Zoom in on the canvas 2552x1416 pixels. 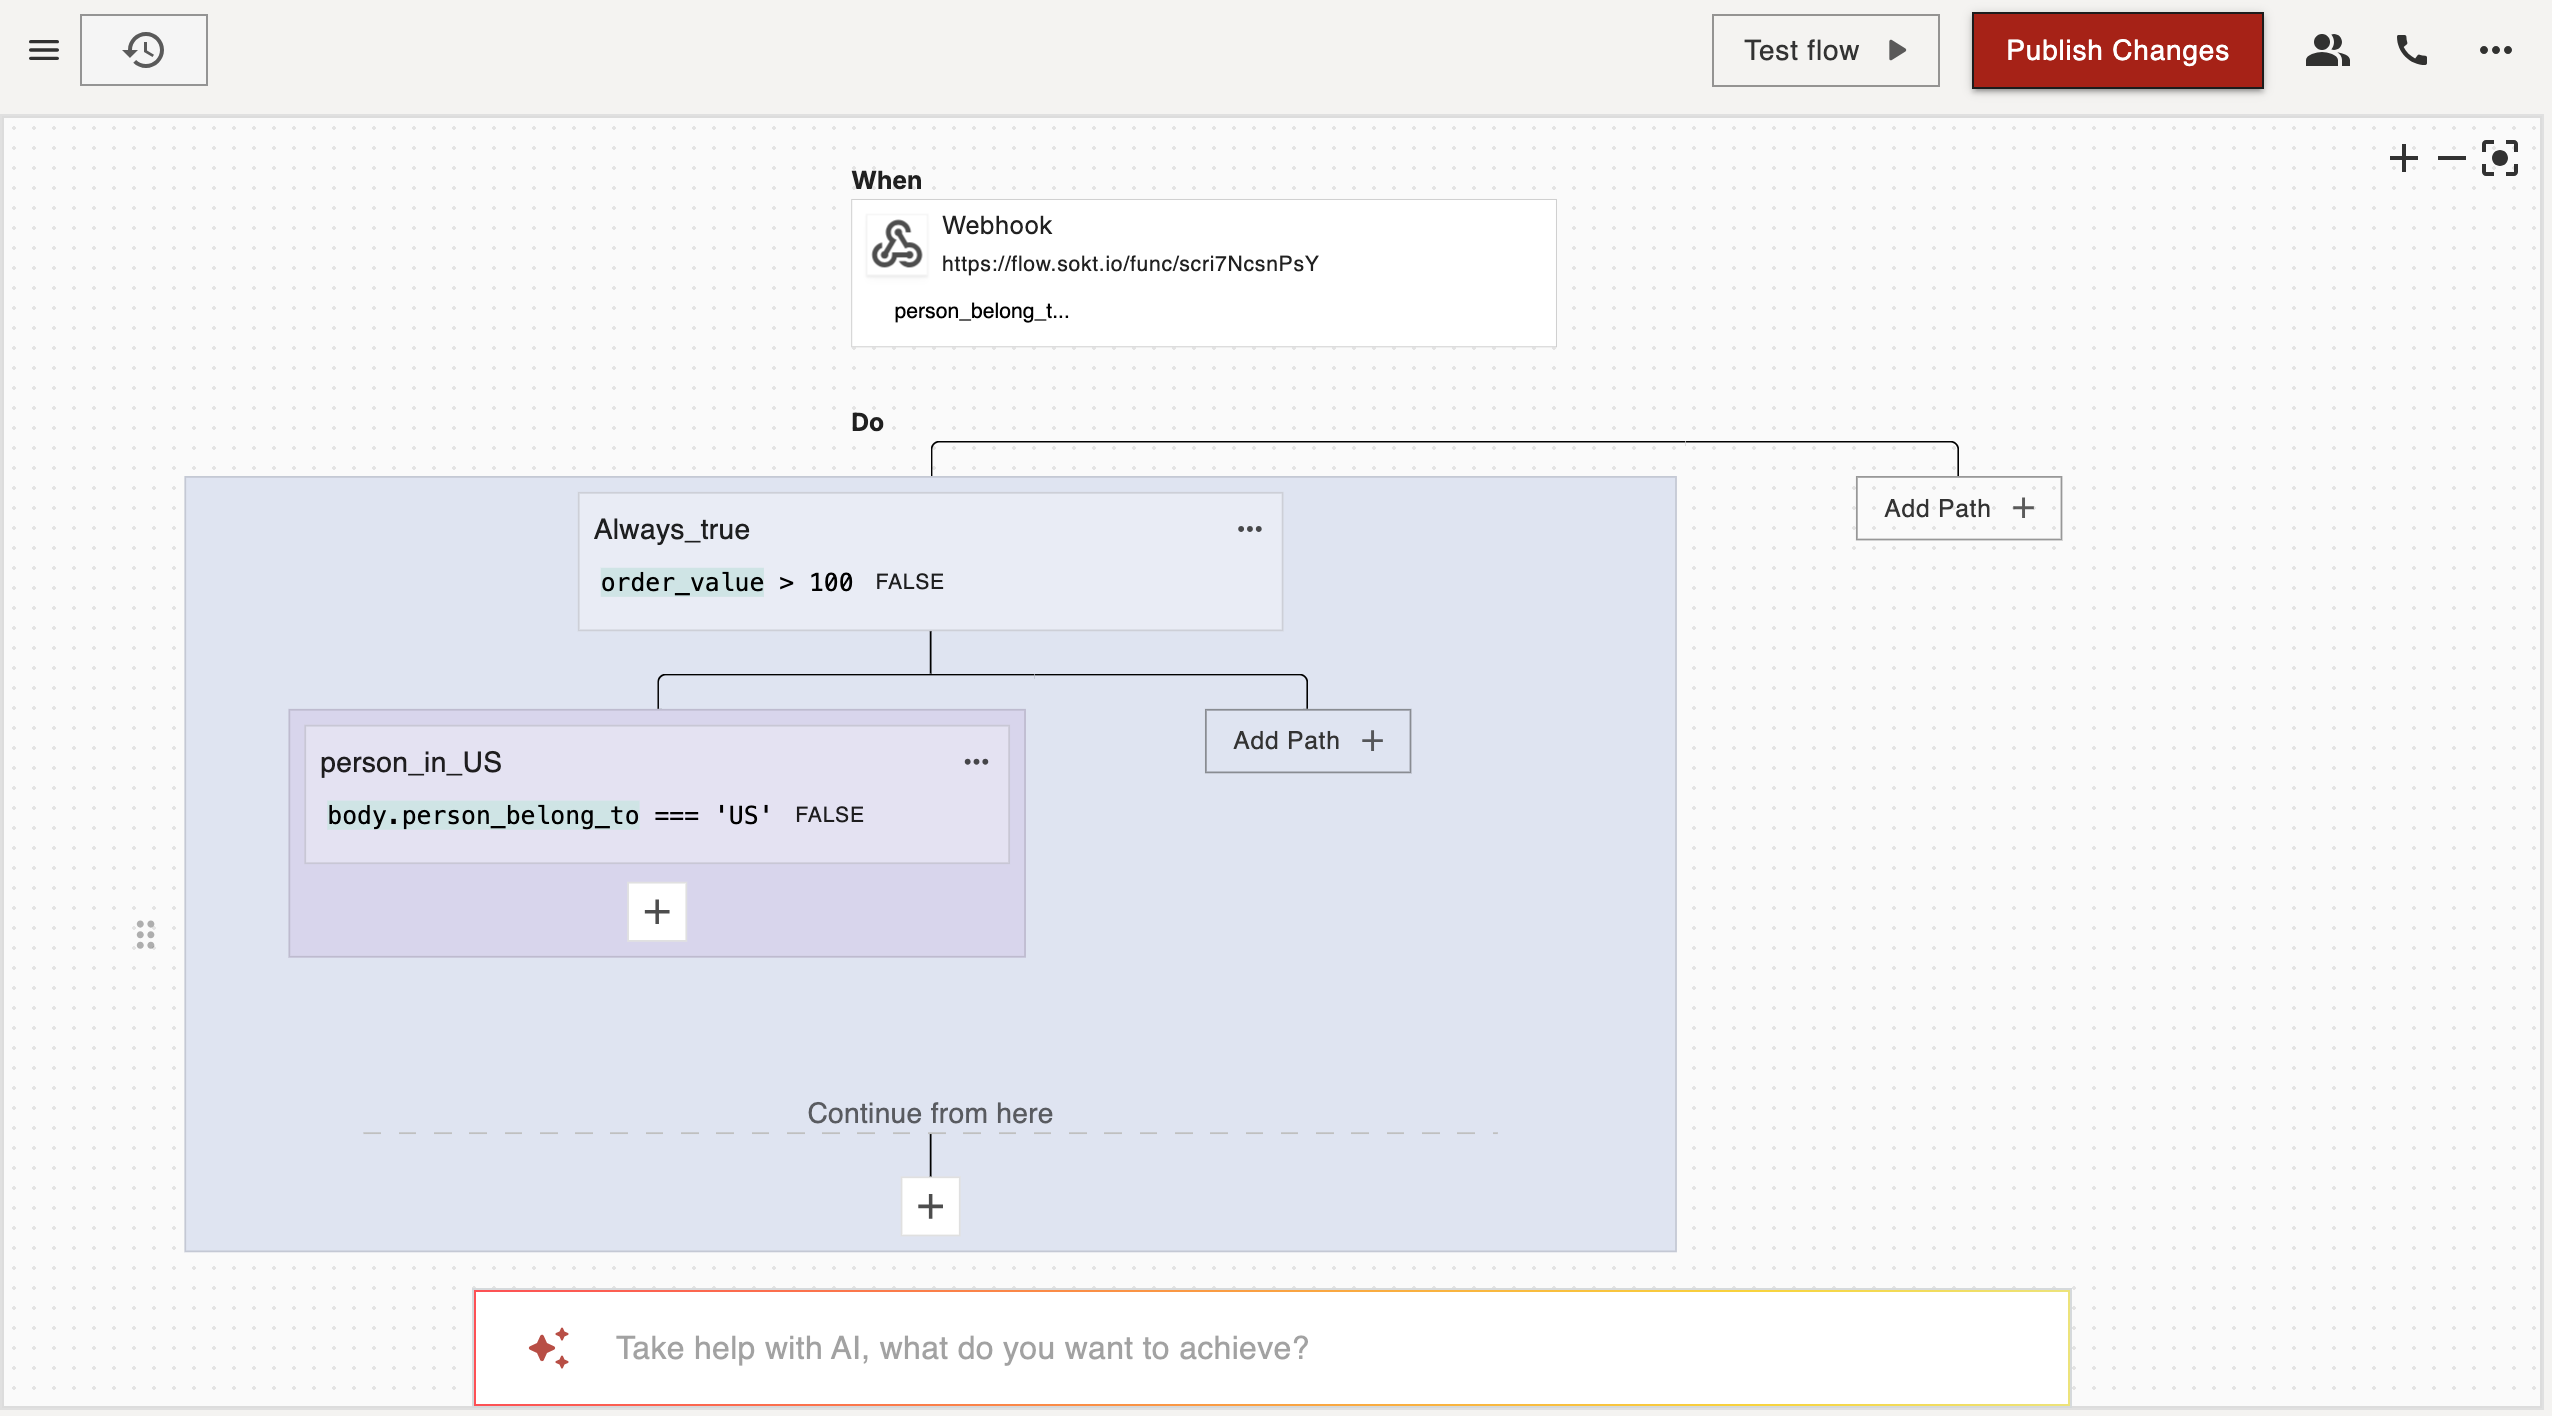(x=2403, y=158)
